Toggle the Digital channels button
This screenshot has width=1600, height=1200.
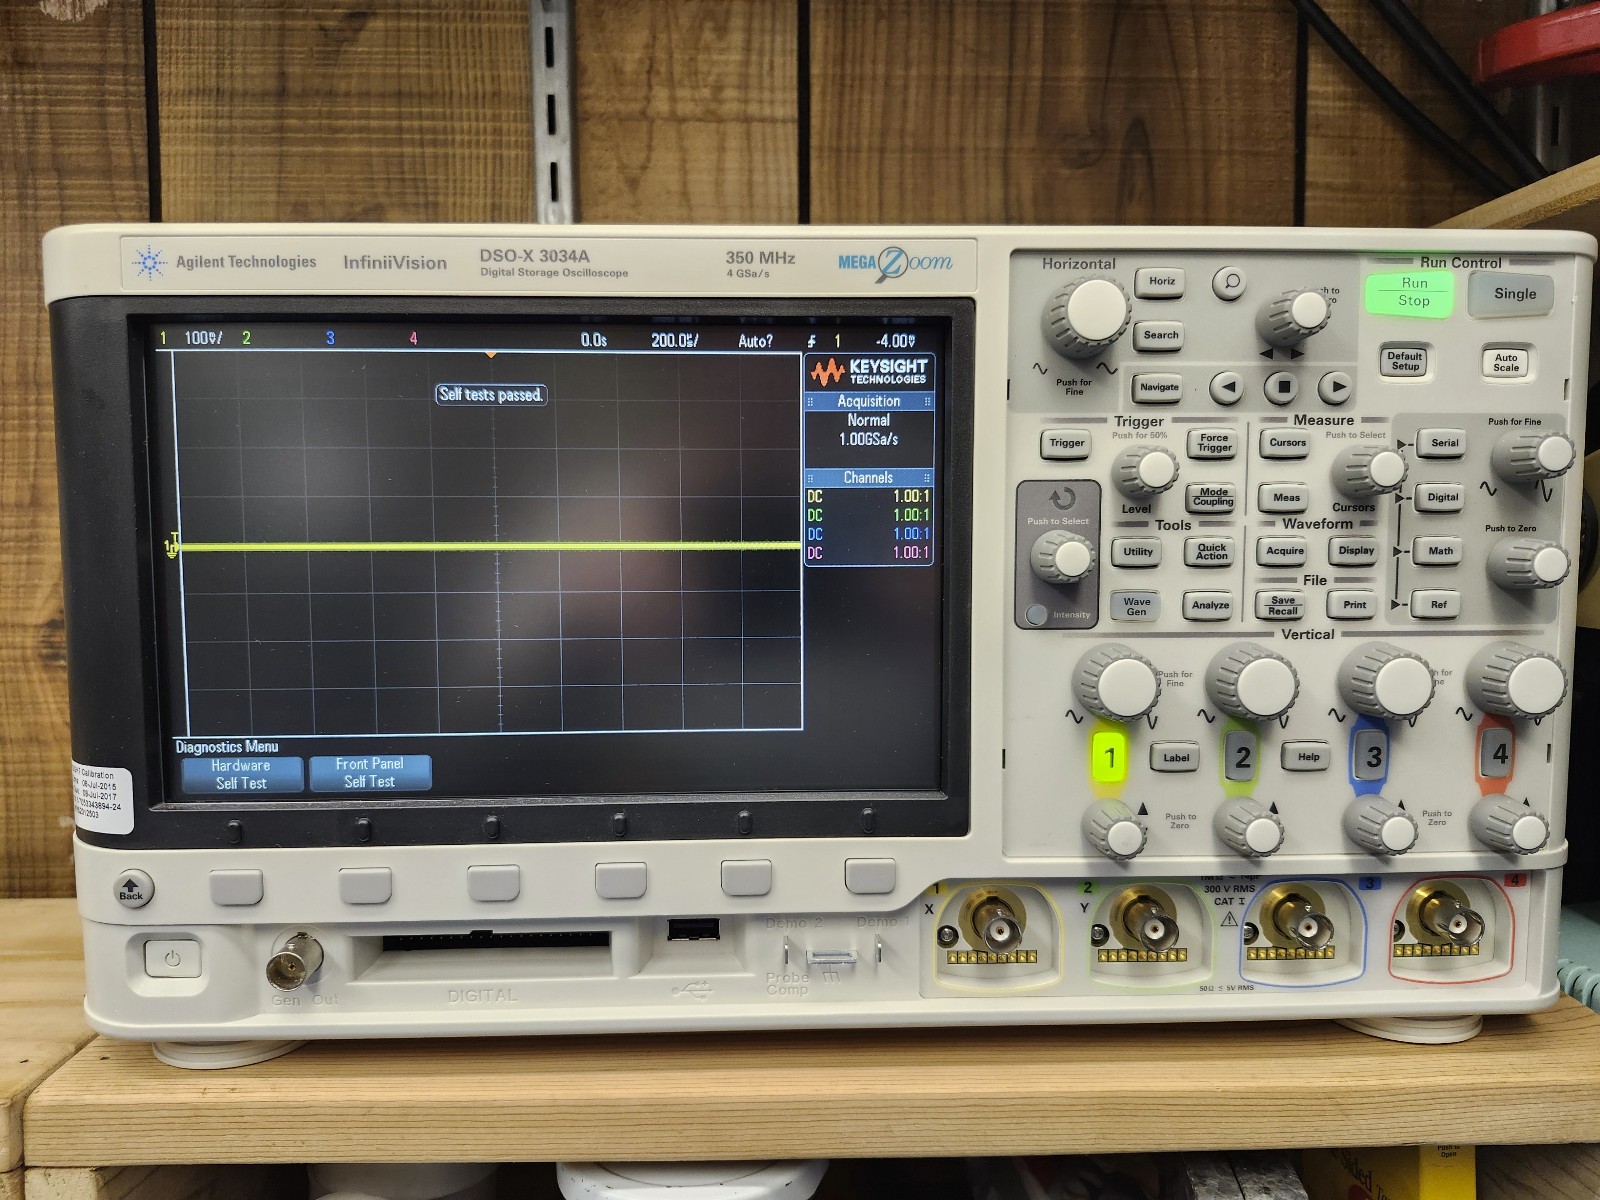[1442, 498]
